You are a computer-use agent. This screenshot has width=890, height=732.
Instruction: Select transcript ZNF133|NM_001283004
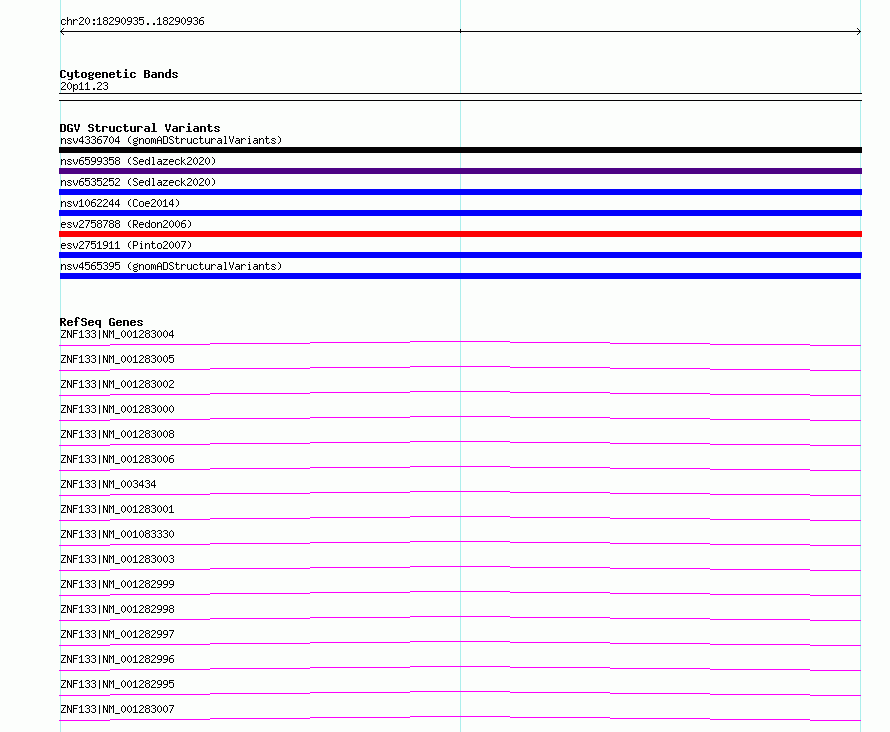[x=117, y=334]
